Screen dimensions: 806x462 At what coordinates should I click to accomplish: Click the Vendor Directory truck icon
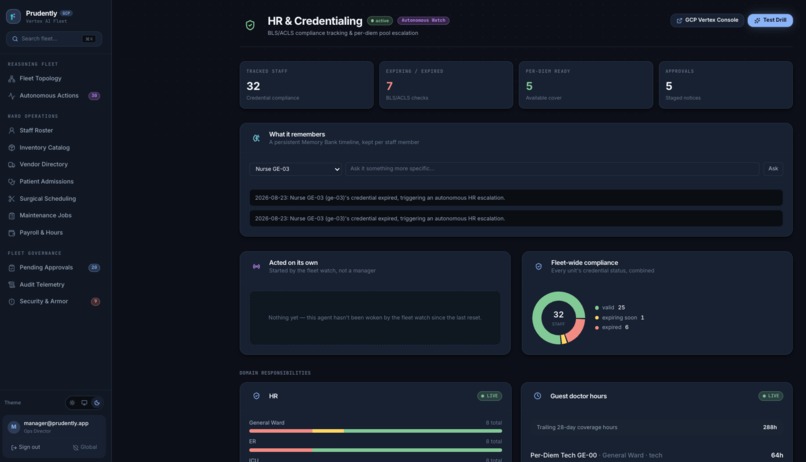(x=11, y=165)
